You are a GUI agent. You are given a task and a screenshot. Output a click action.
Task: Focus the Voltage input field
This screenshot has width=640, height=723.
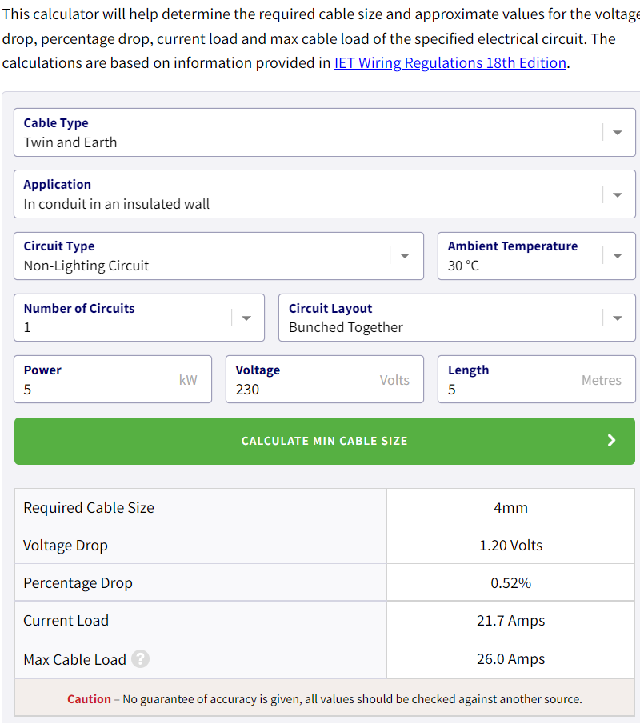coord(300,388)
